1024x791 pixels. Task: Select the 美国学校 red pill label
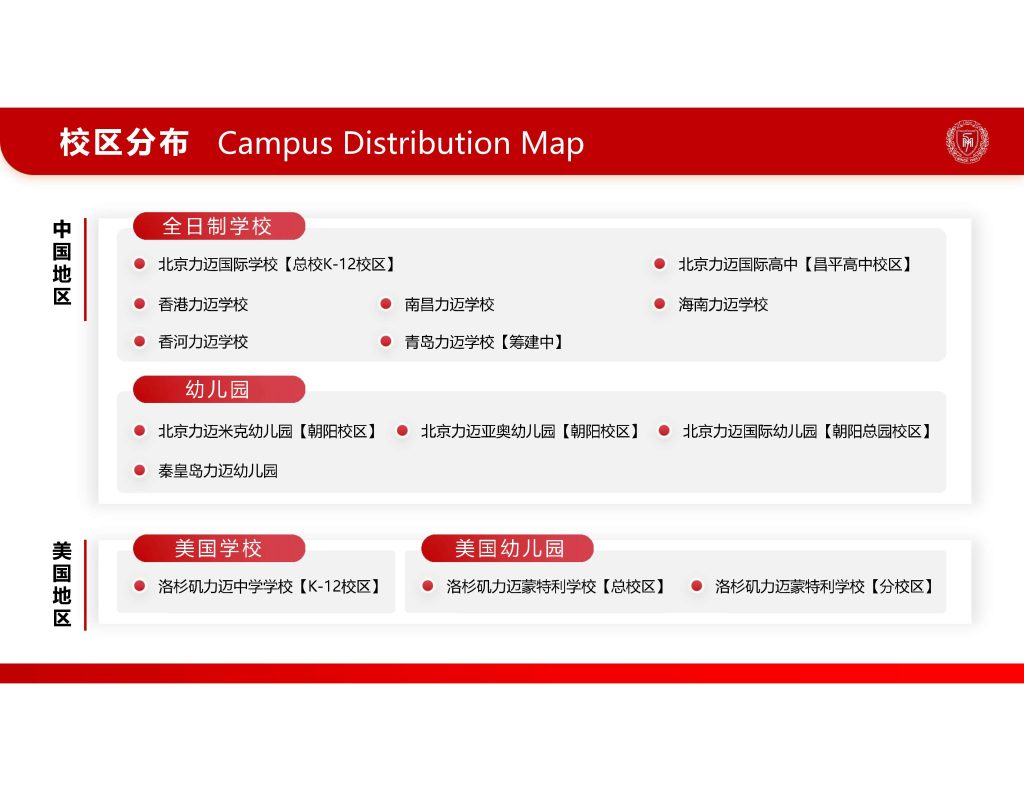pos(218,548)
